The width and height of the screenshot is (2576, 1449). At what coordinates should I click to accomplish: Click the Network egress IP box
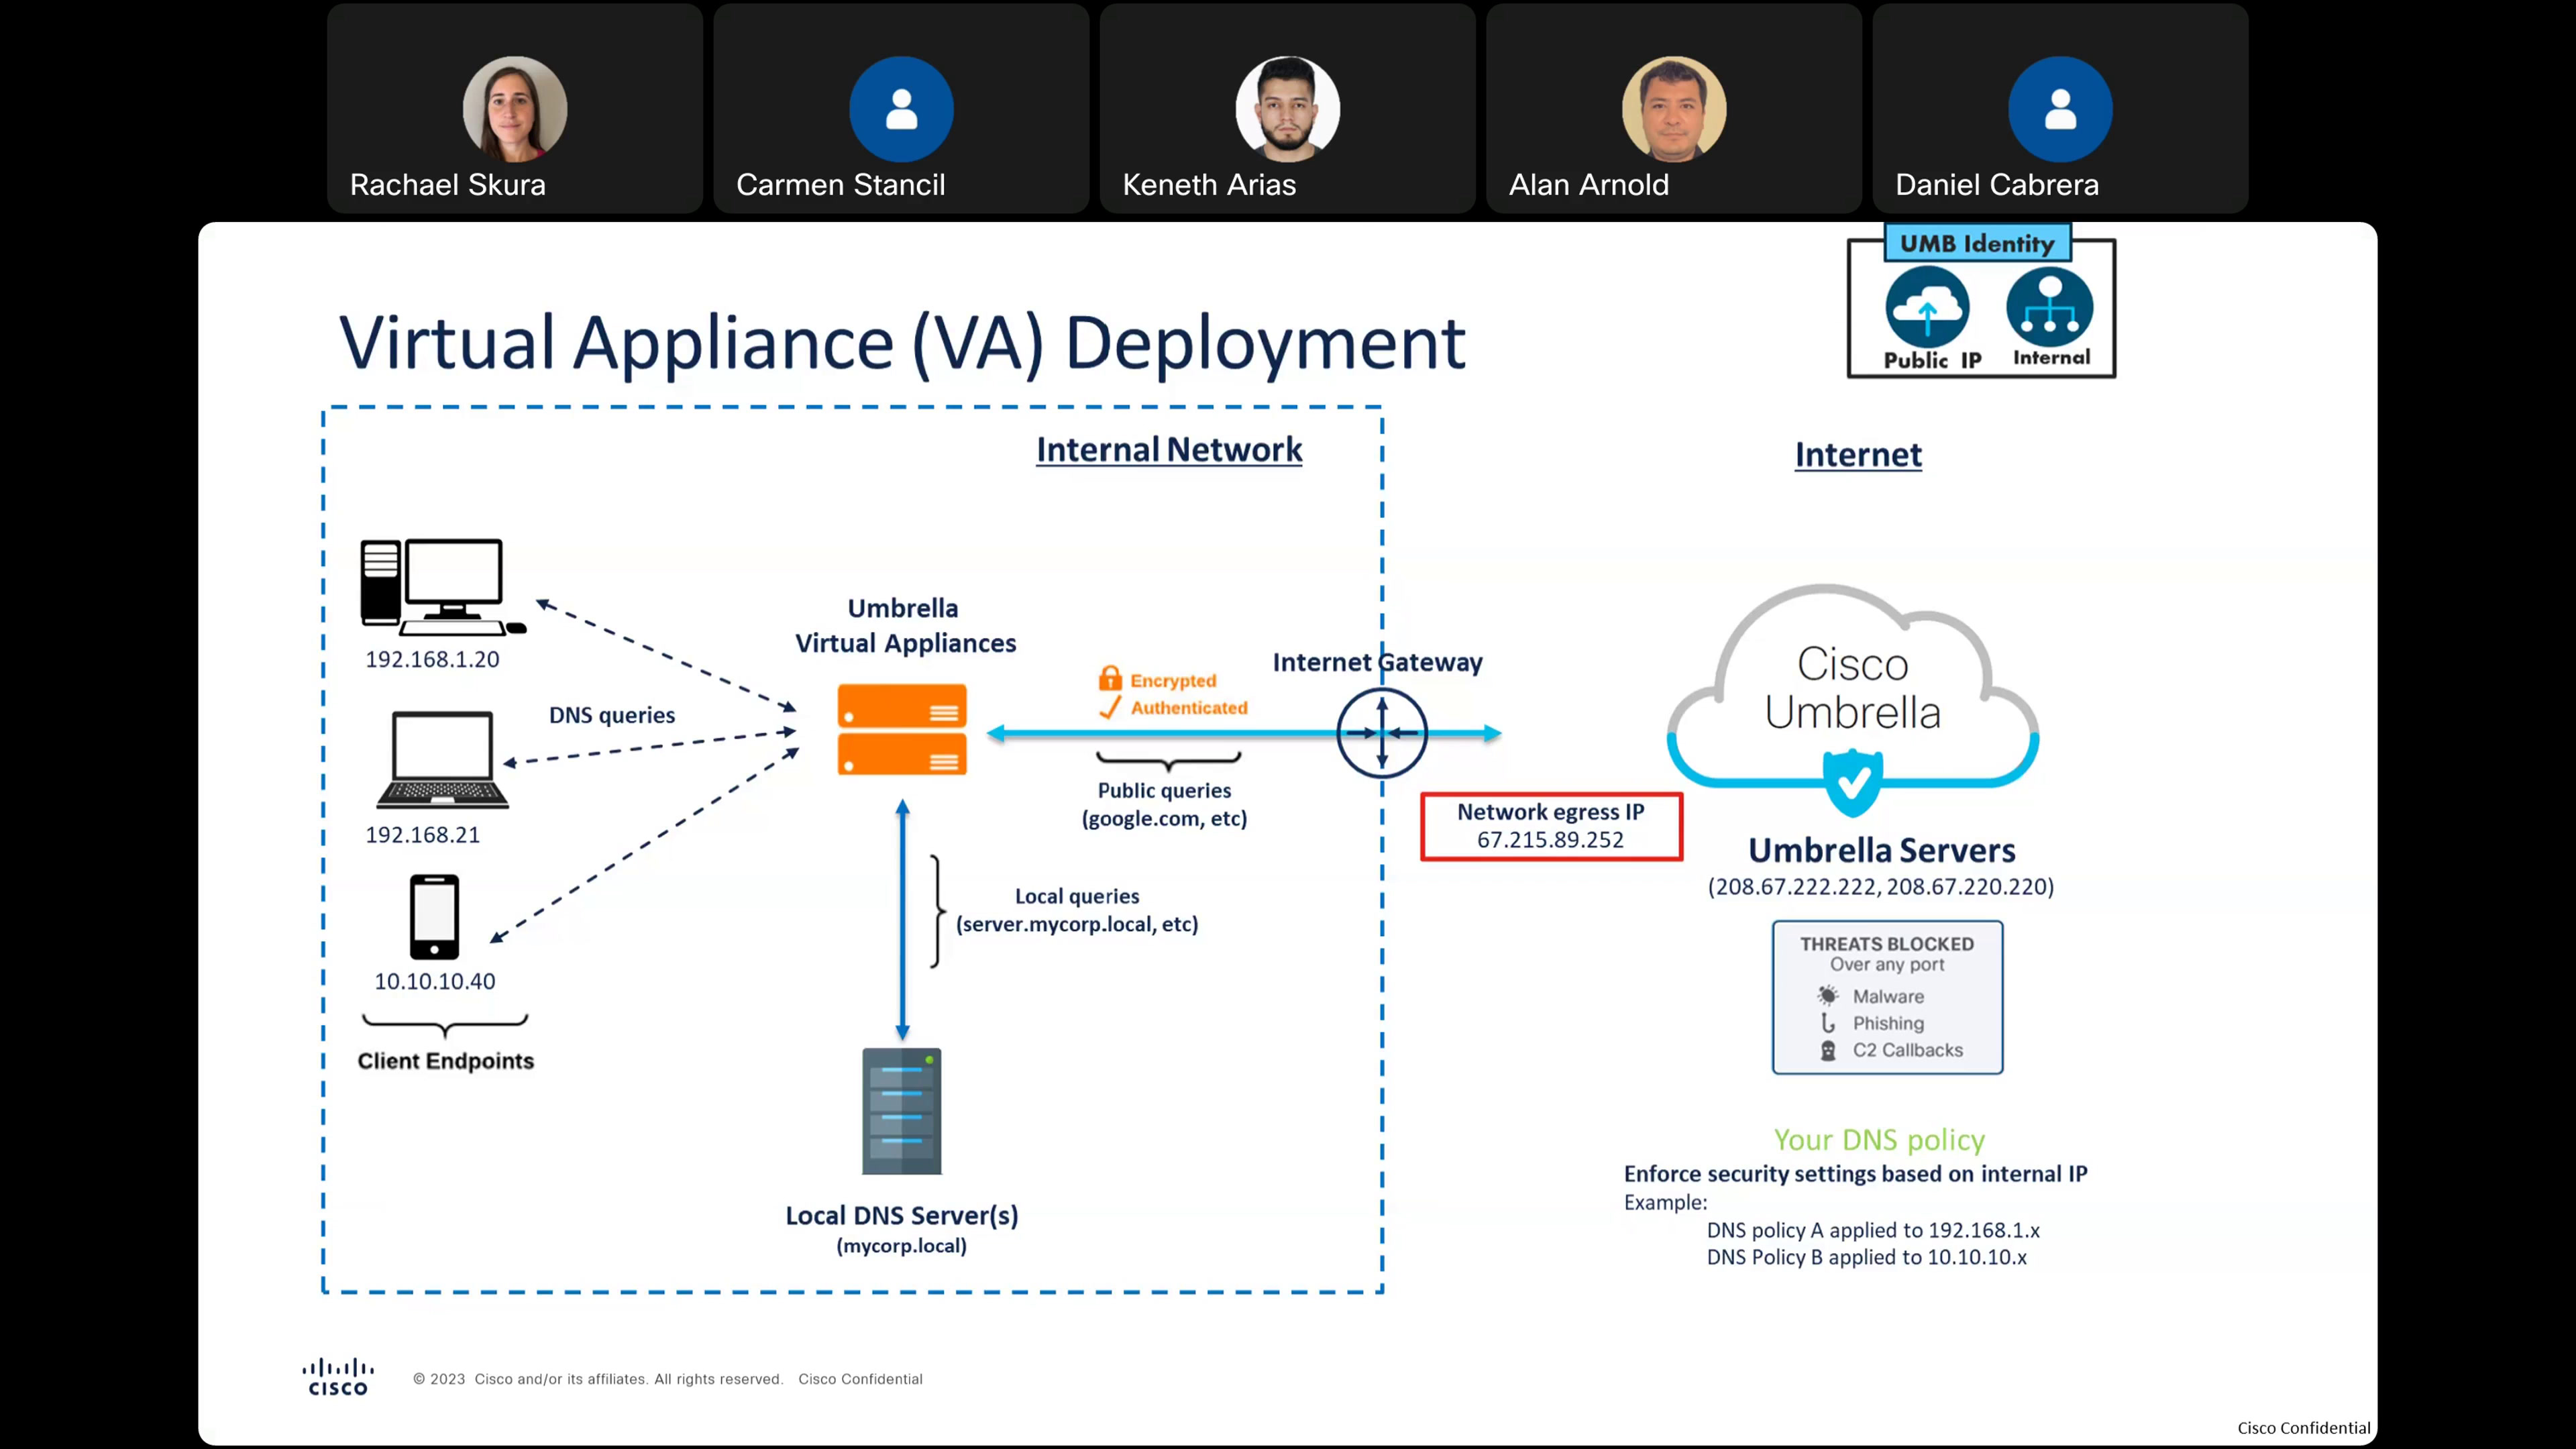pyautogui.click(x=1551, y=826)
